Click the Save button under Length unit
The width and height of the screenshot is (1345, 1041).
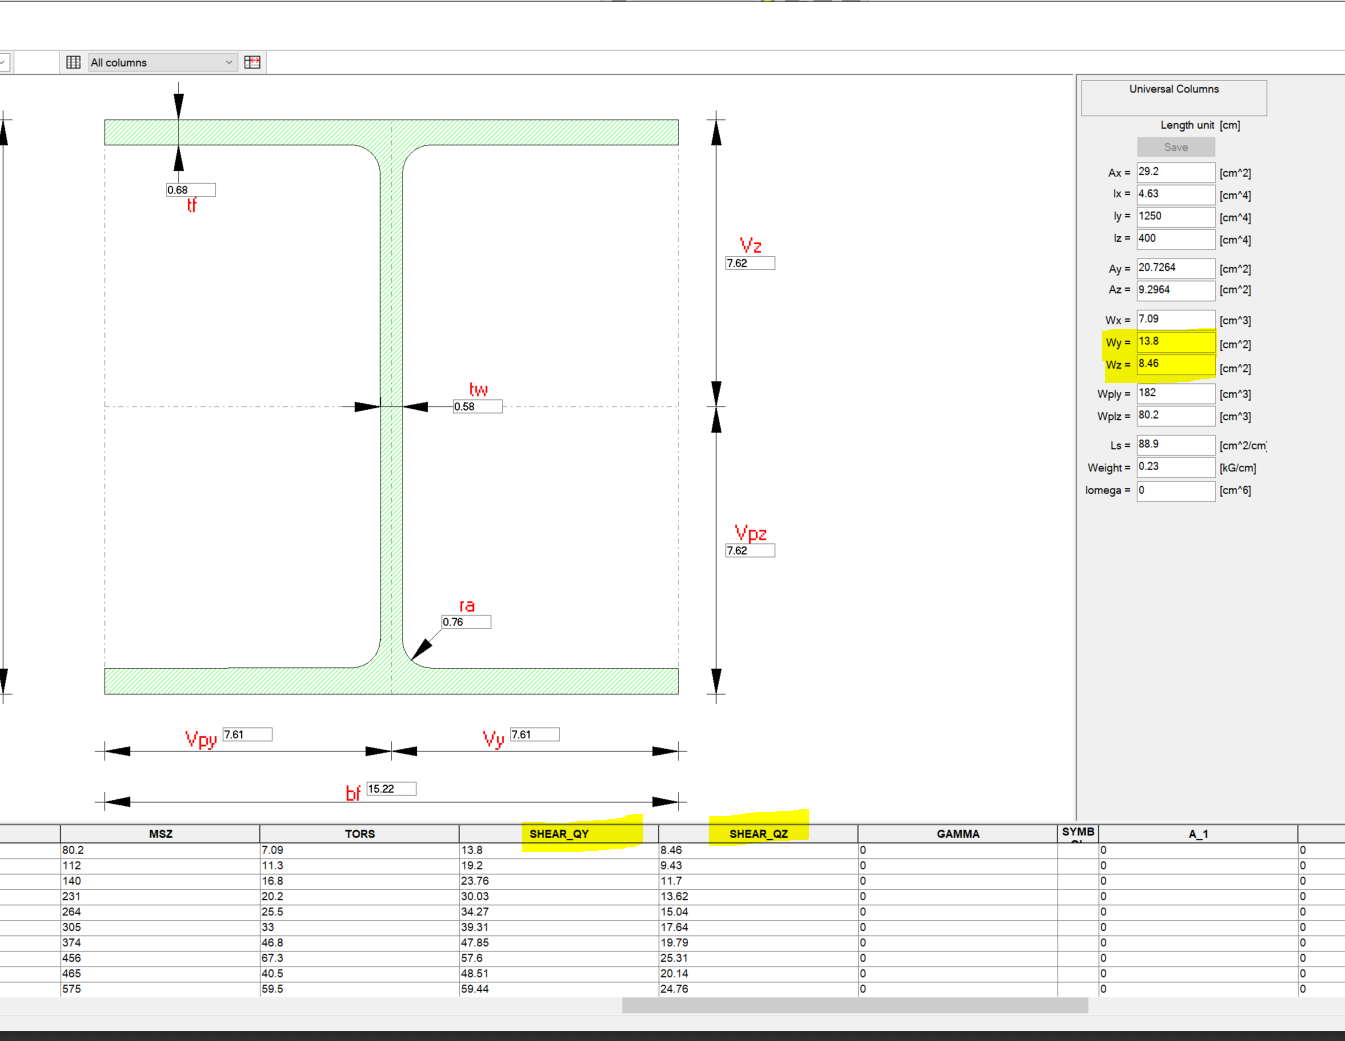pos(1176,146)
